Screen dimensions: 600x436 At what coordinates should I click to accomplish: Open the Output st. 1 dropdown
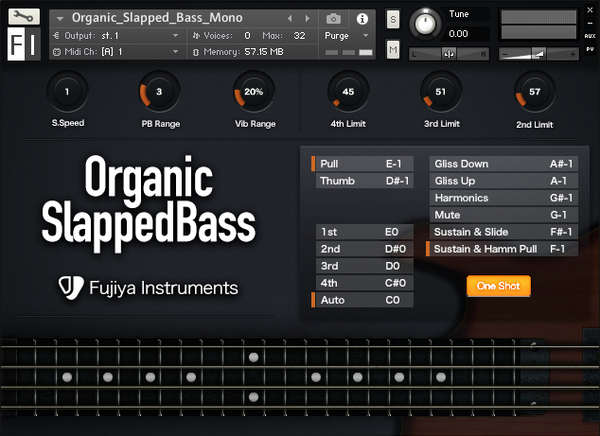[x=118, y=36]
